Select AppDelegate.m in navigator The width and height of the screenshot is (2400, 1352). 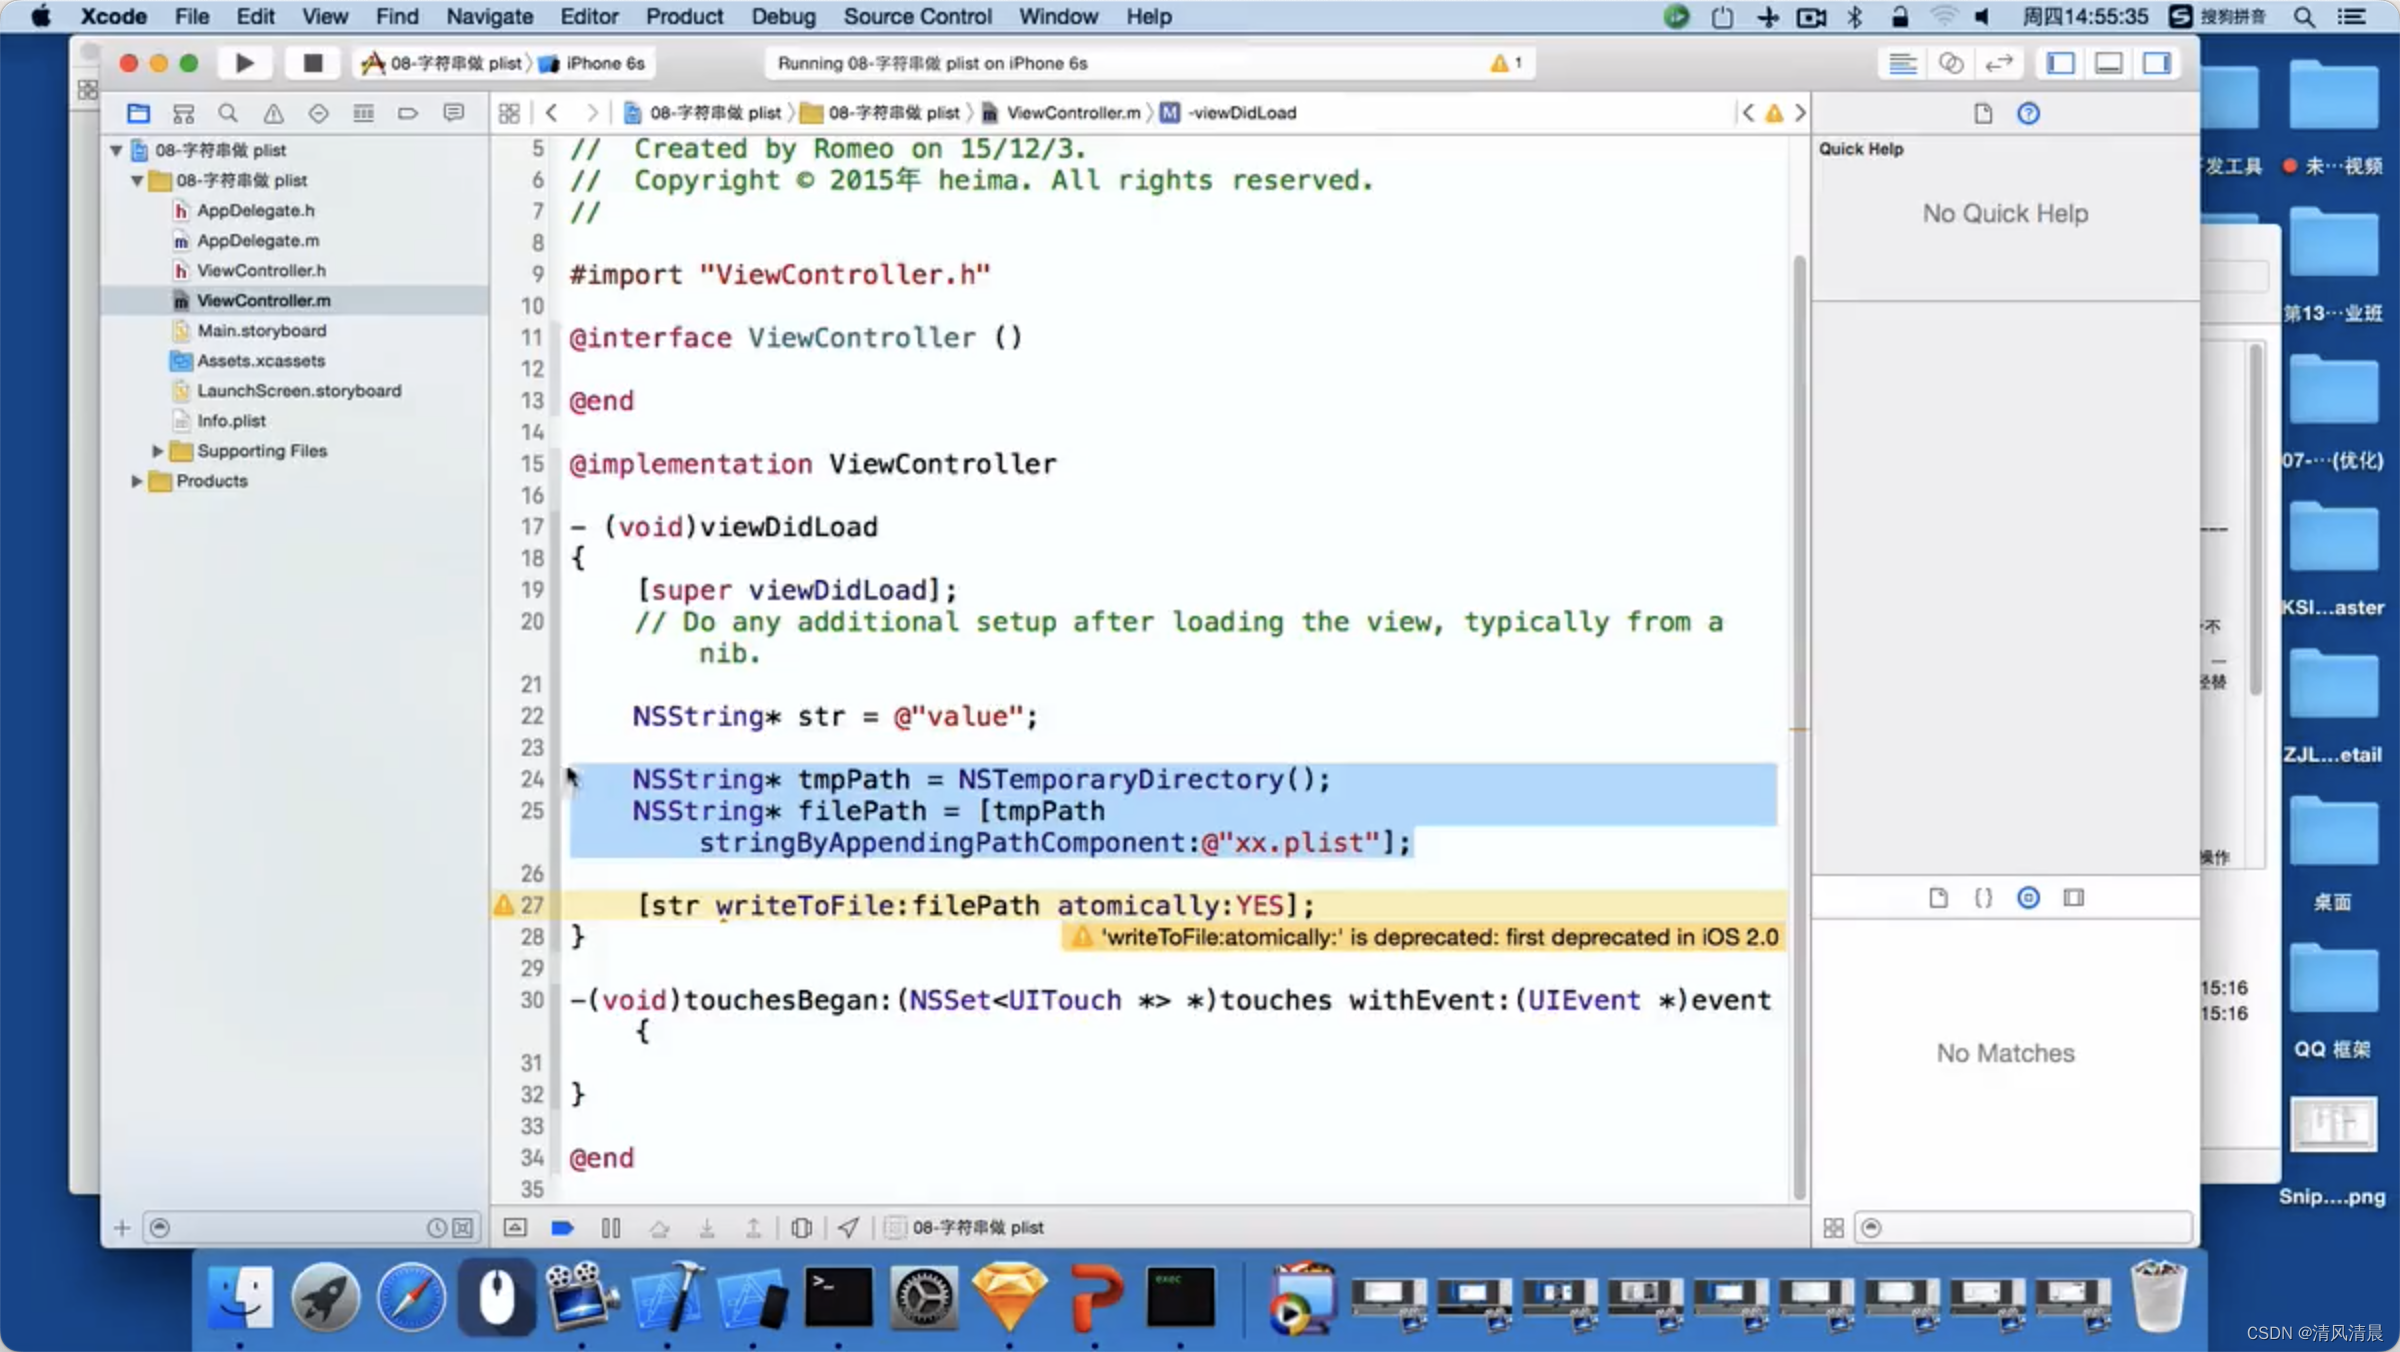(x=258, y=240)
